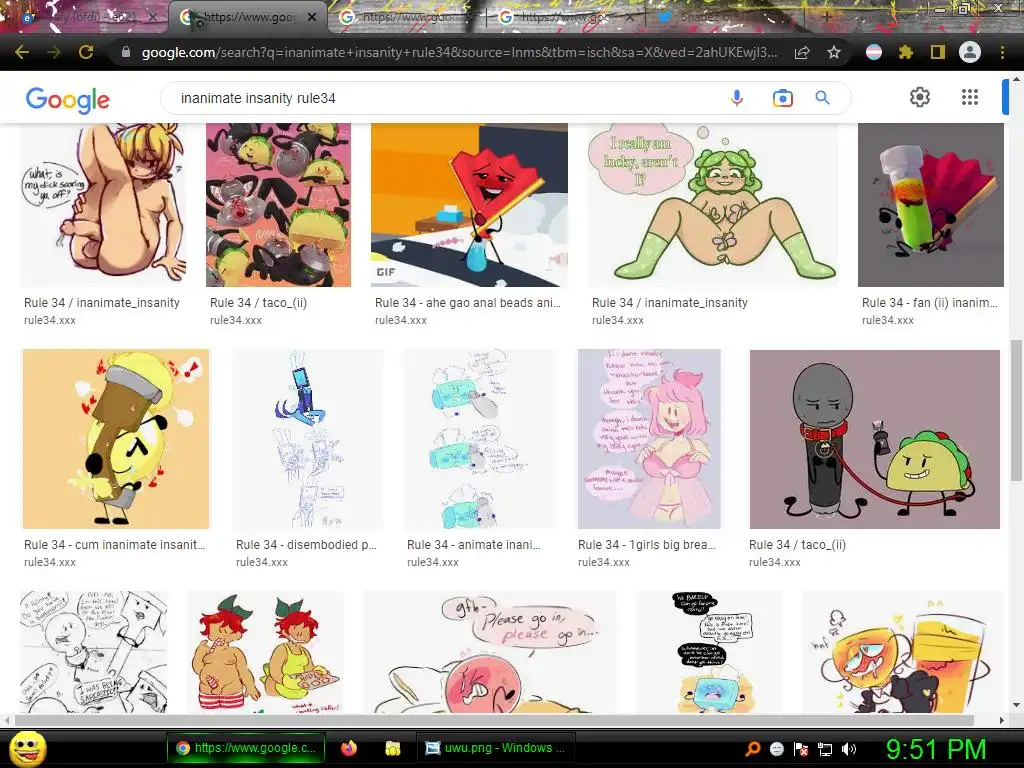Go to the Google homepage logo
This screenshot has height=768, width=1024.
coord(68,100)
